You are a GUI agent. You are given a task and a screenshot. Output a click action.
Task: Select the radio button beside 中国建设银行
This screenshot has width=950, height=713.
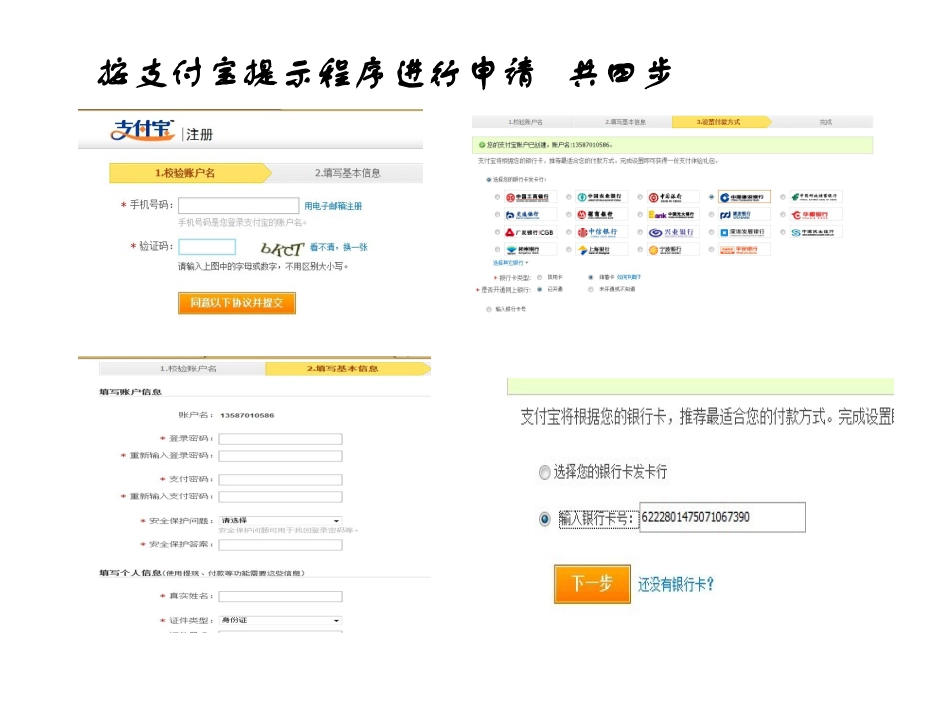pyautogui.click(x=711, y=197)
